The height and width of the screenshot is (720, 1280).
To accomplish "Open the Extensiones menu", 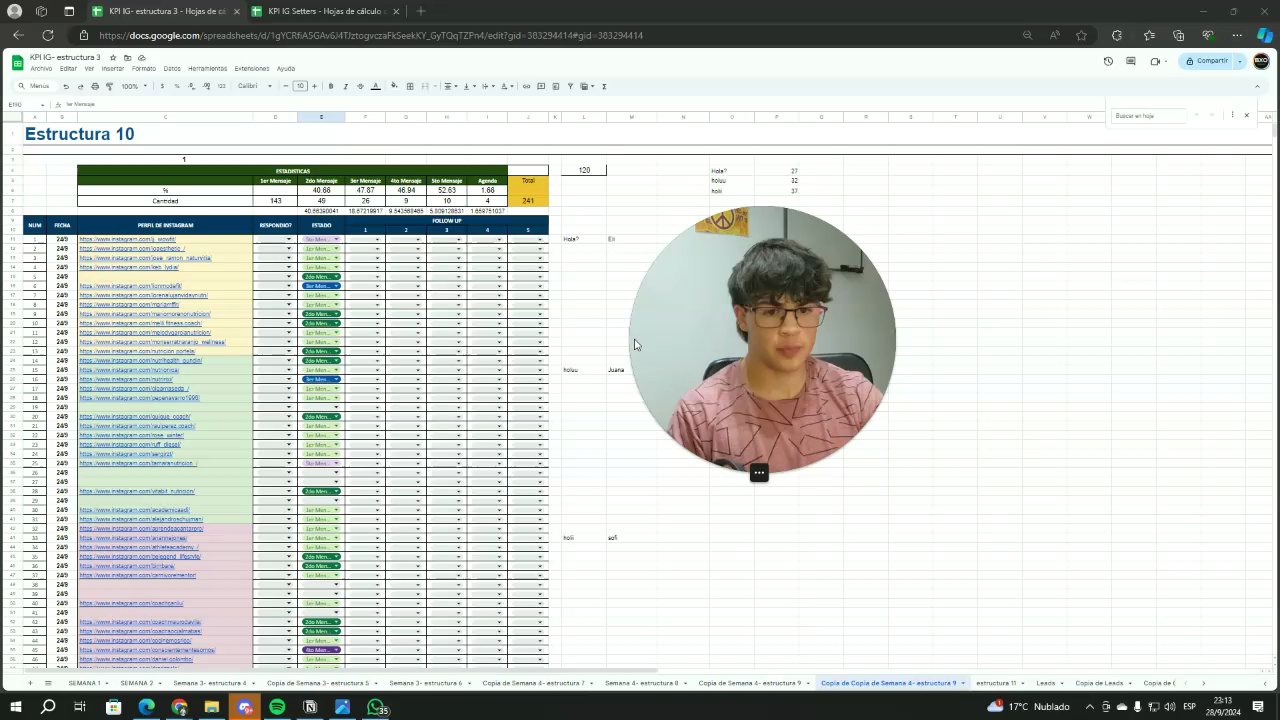I will pos(252,69).
